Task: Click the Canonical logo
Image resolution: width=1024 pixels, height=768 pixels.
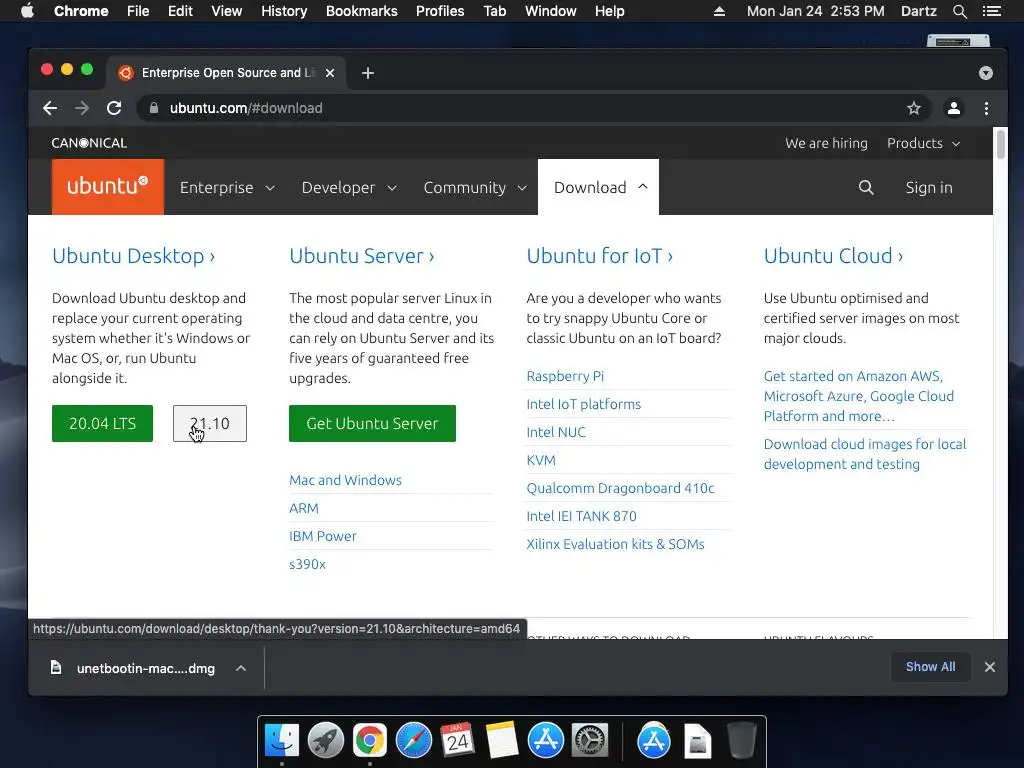Action: 89,143
